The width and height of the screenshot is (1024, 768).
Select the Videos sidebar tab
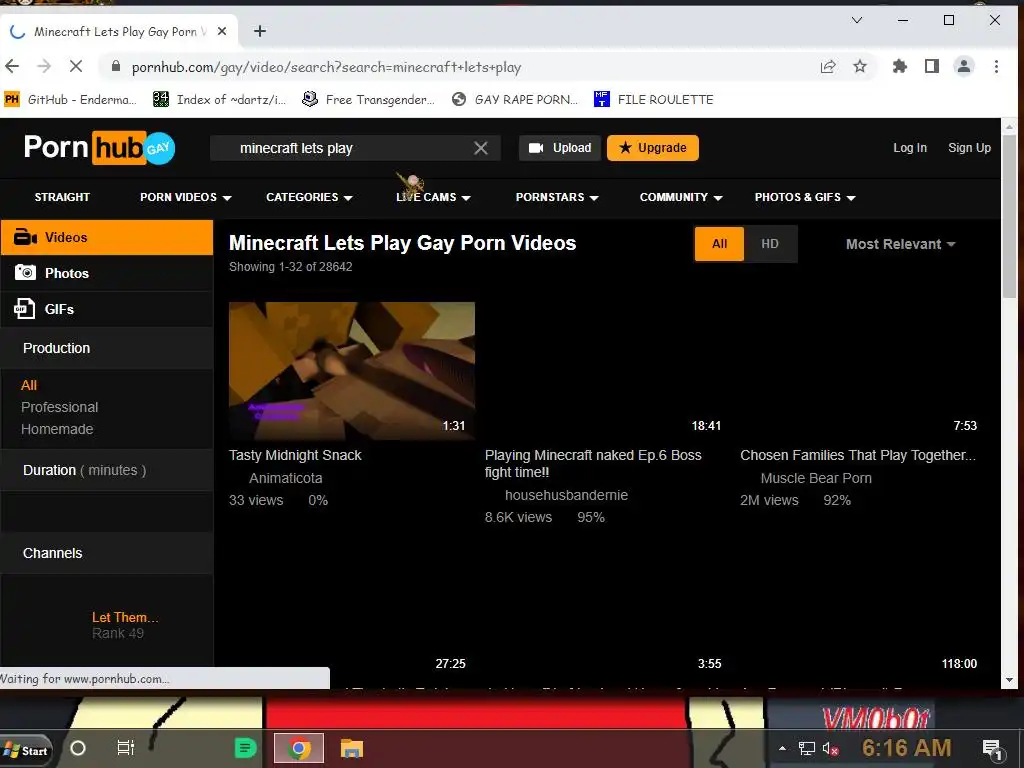[x=106, y=237]
